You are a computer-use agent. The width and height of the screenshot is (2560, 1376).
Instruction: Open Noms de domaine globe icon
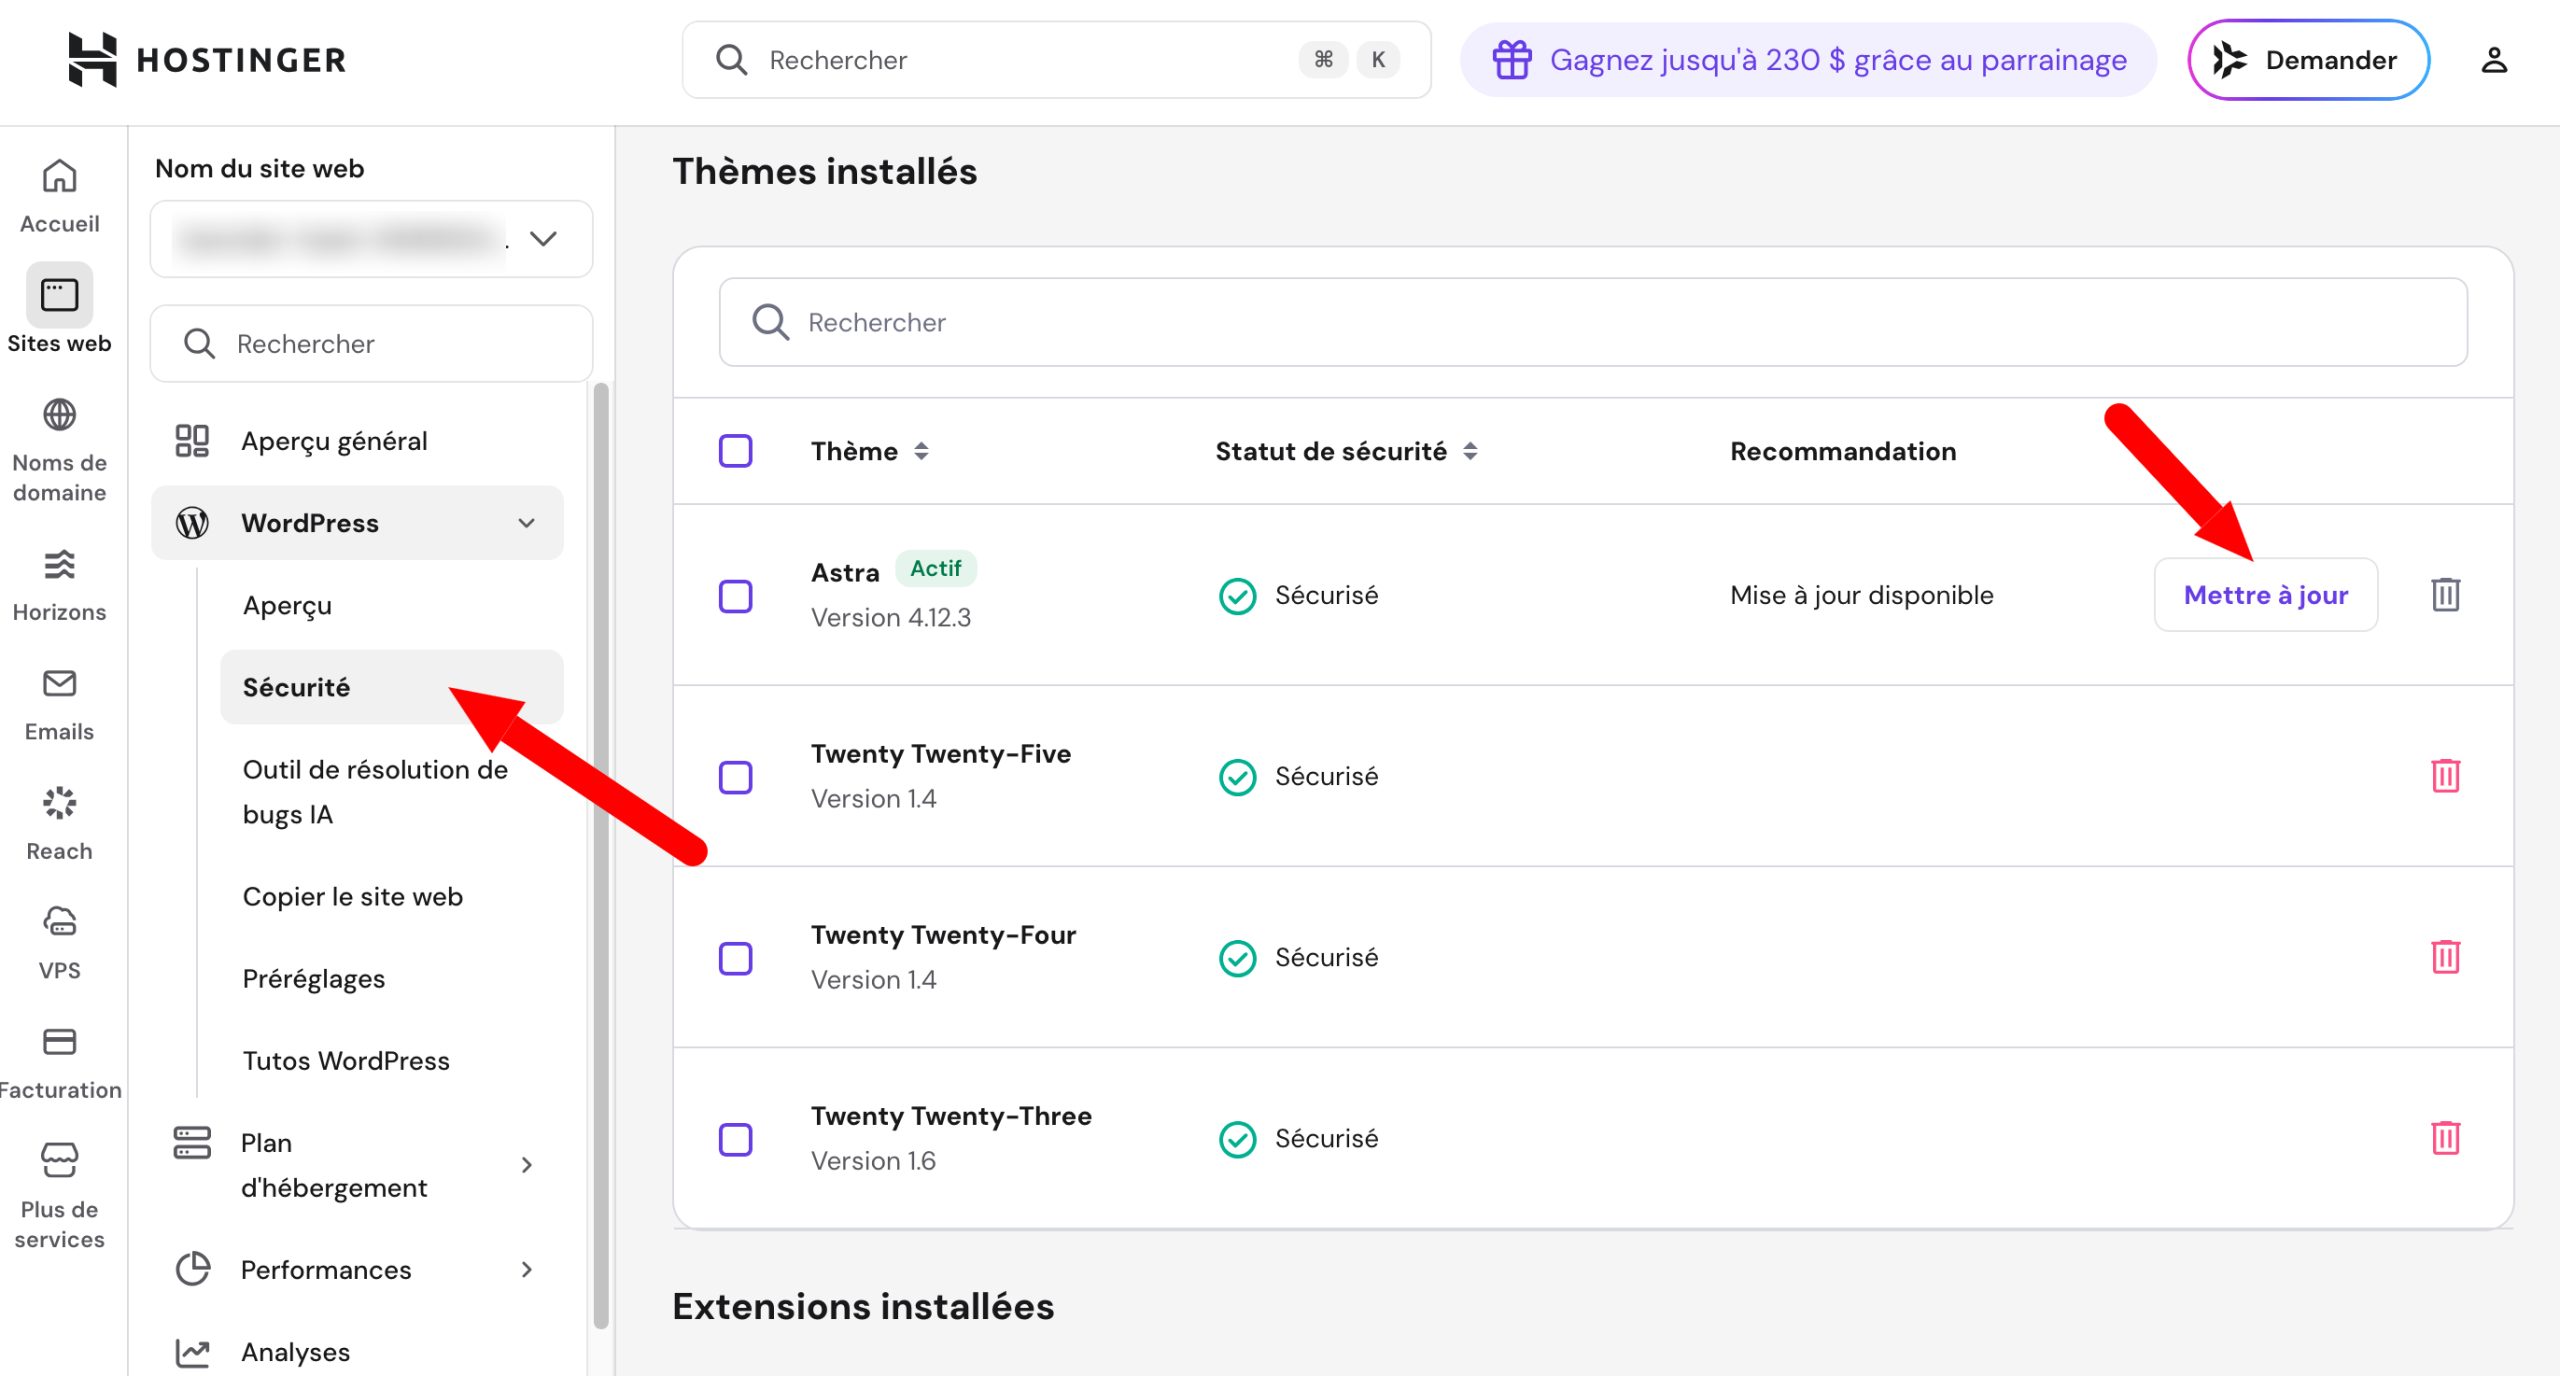coord(59,414)
